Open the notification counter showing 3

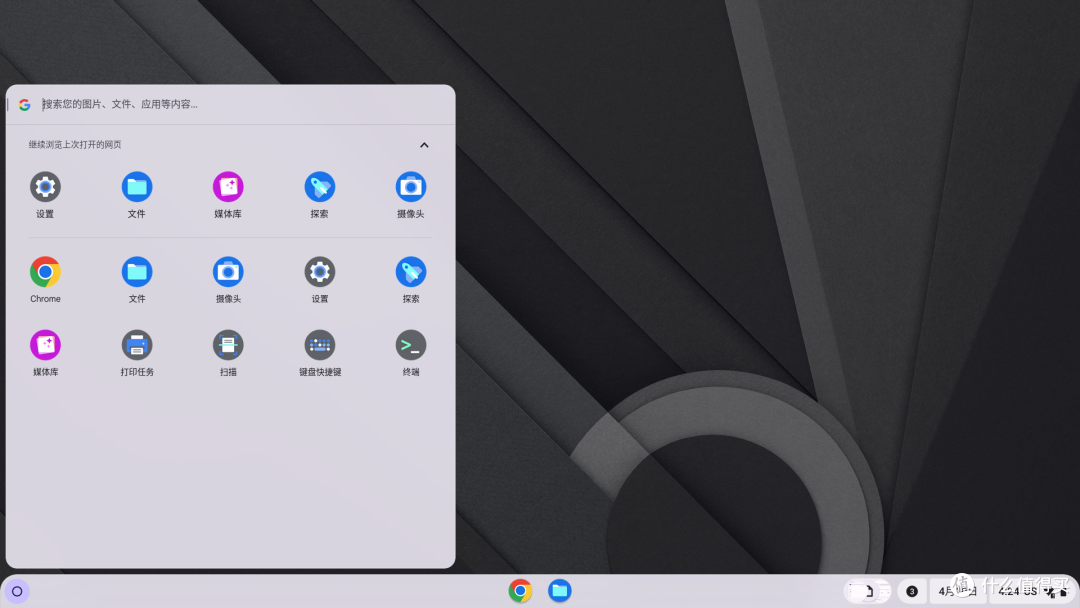912,591
